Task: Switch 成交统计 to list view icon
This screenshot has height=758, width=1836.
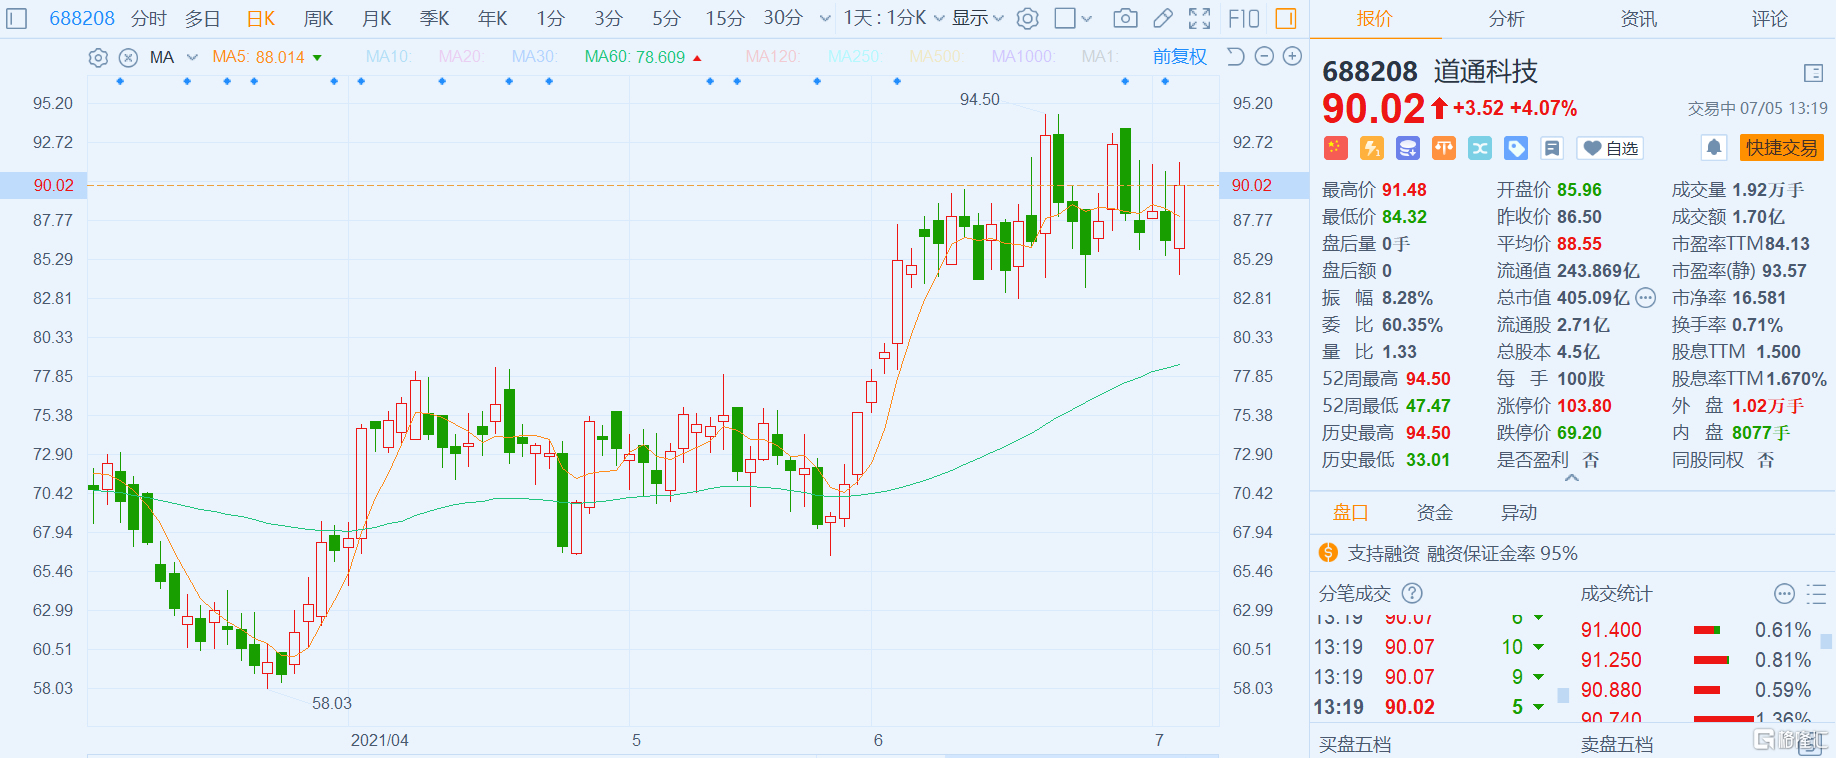Action: [x=1817, y=594]
